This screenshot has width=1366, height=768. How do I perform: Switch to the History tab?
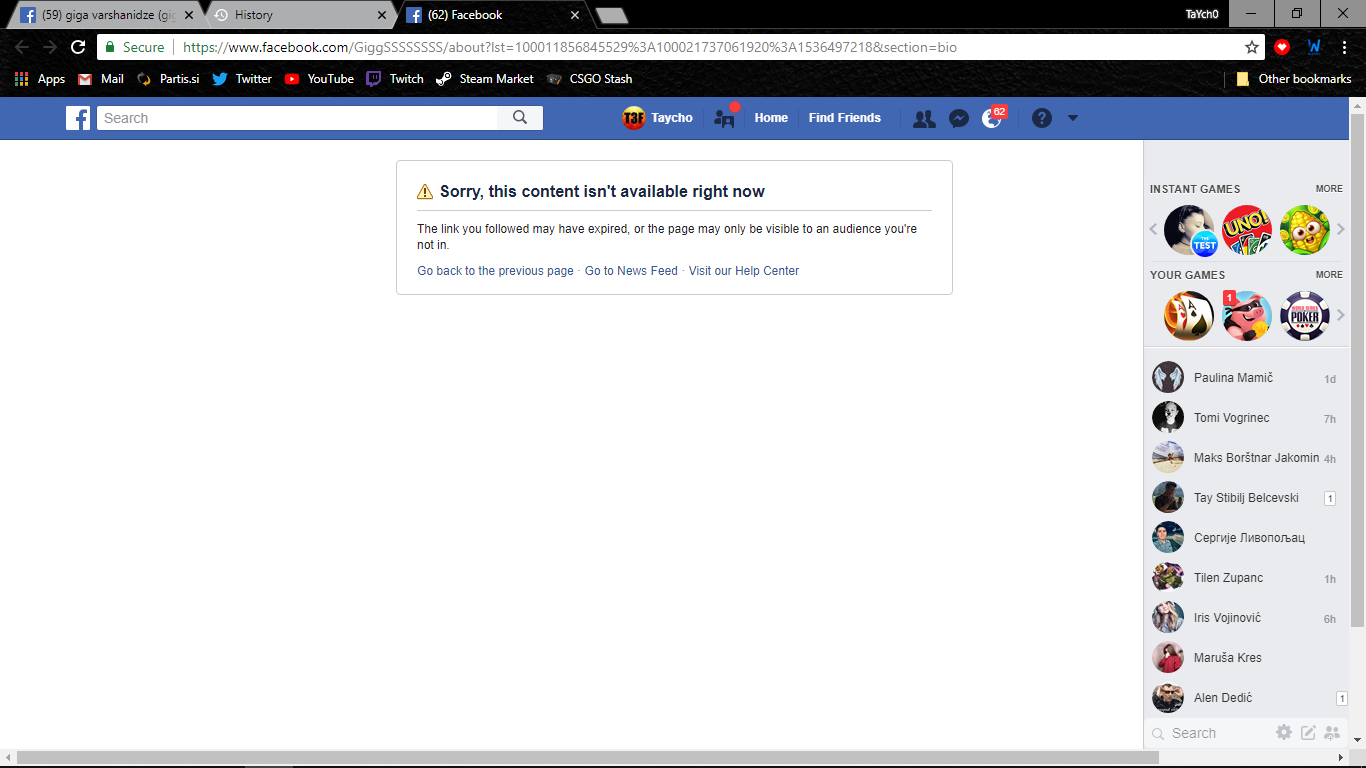pos(297,15)
